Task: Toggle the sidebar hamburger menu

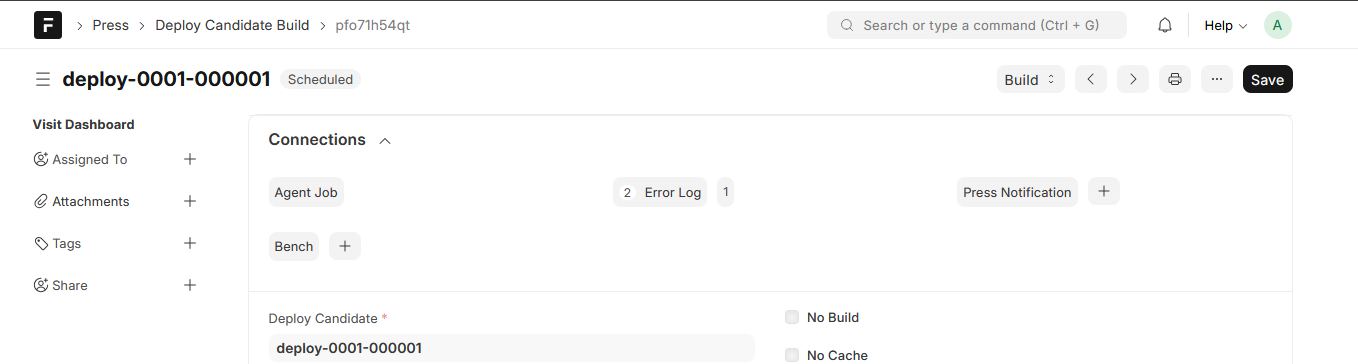Action: coord(43,79)
